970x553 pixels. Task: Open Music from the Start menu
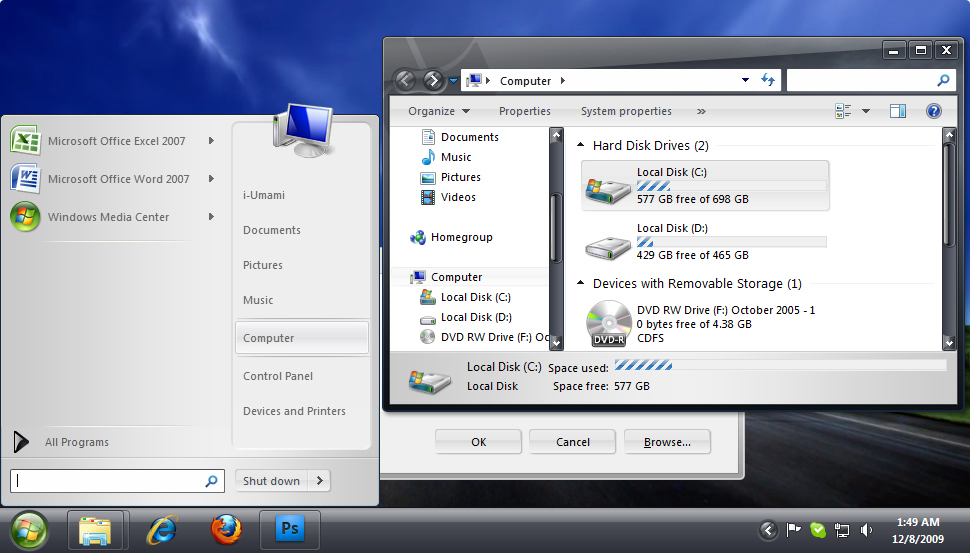257,300
